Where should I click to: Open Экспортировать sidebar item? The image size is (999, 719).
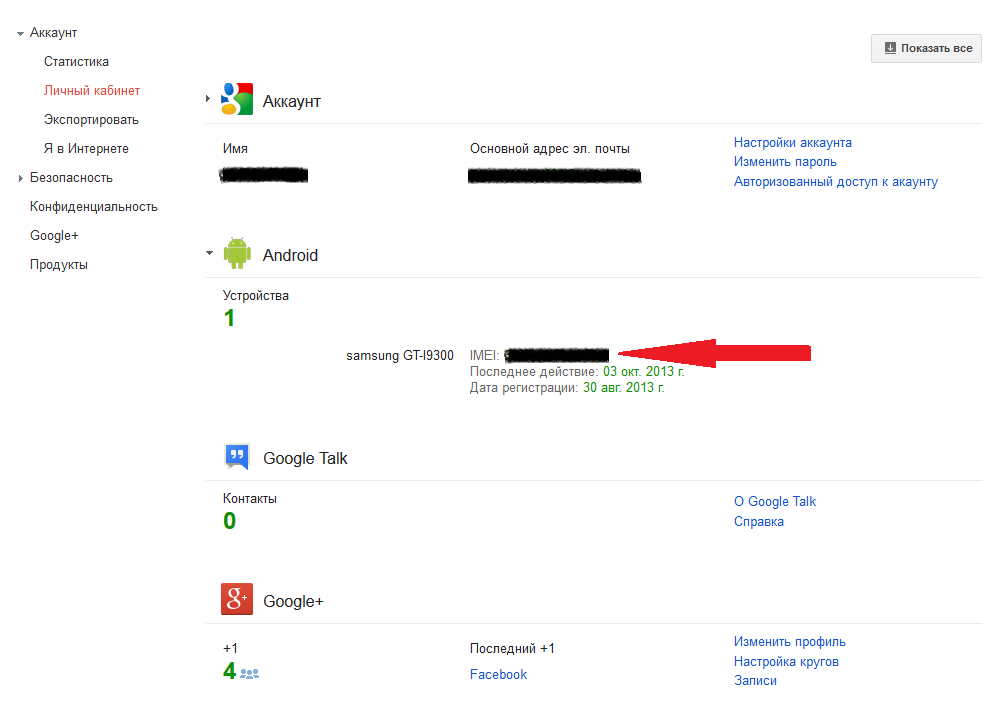91,120
